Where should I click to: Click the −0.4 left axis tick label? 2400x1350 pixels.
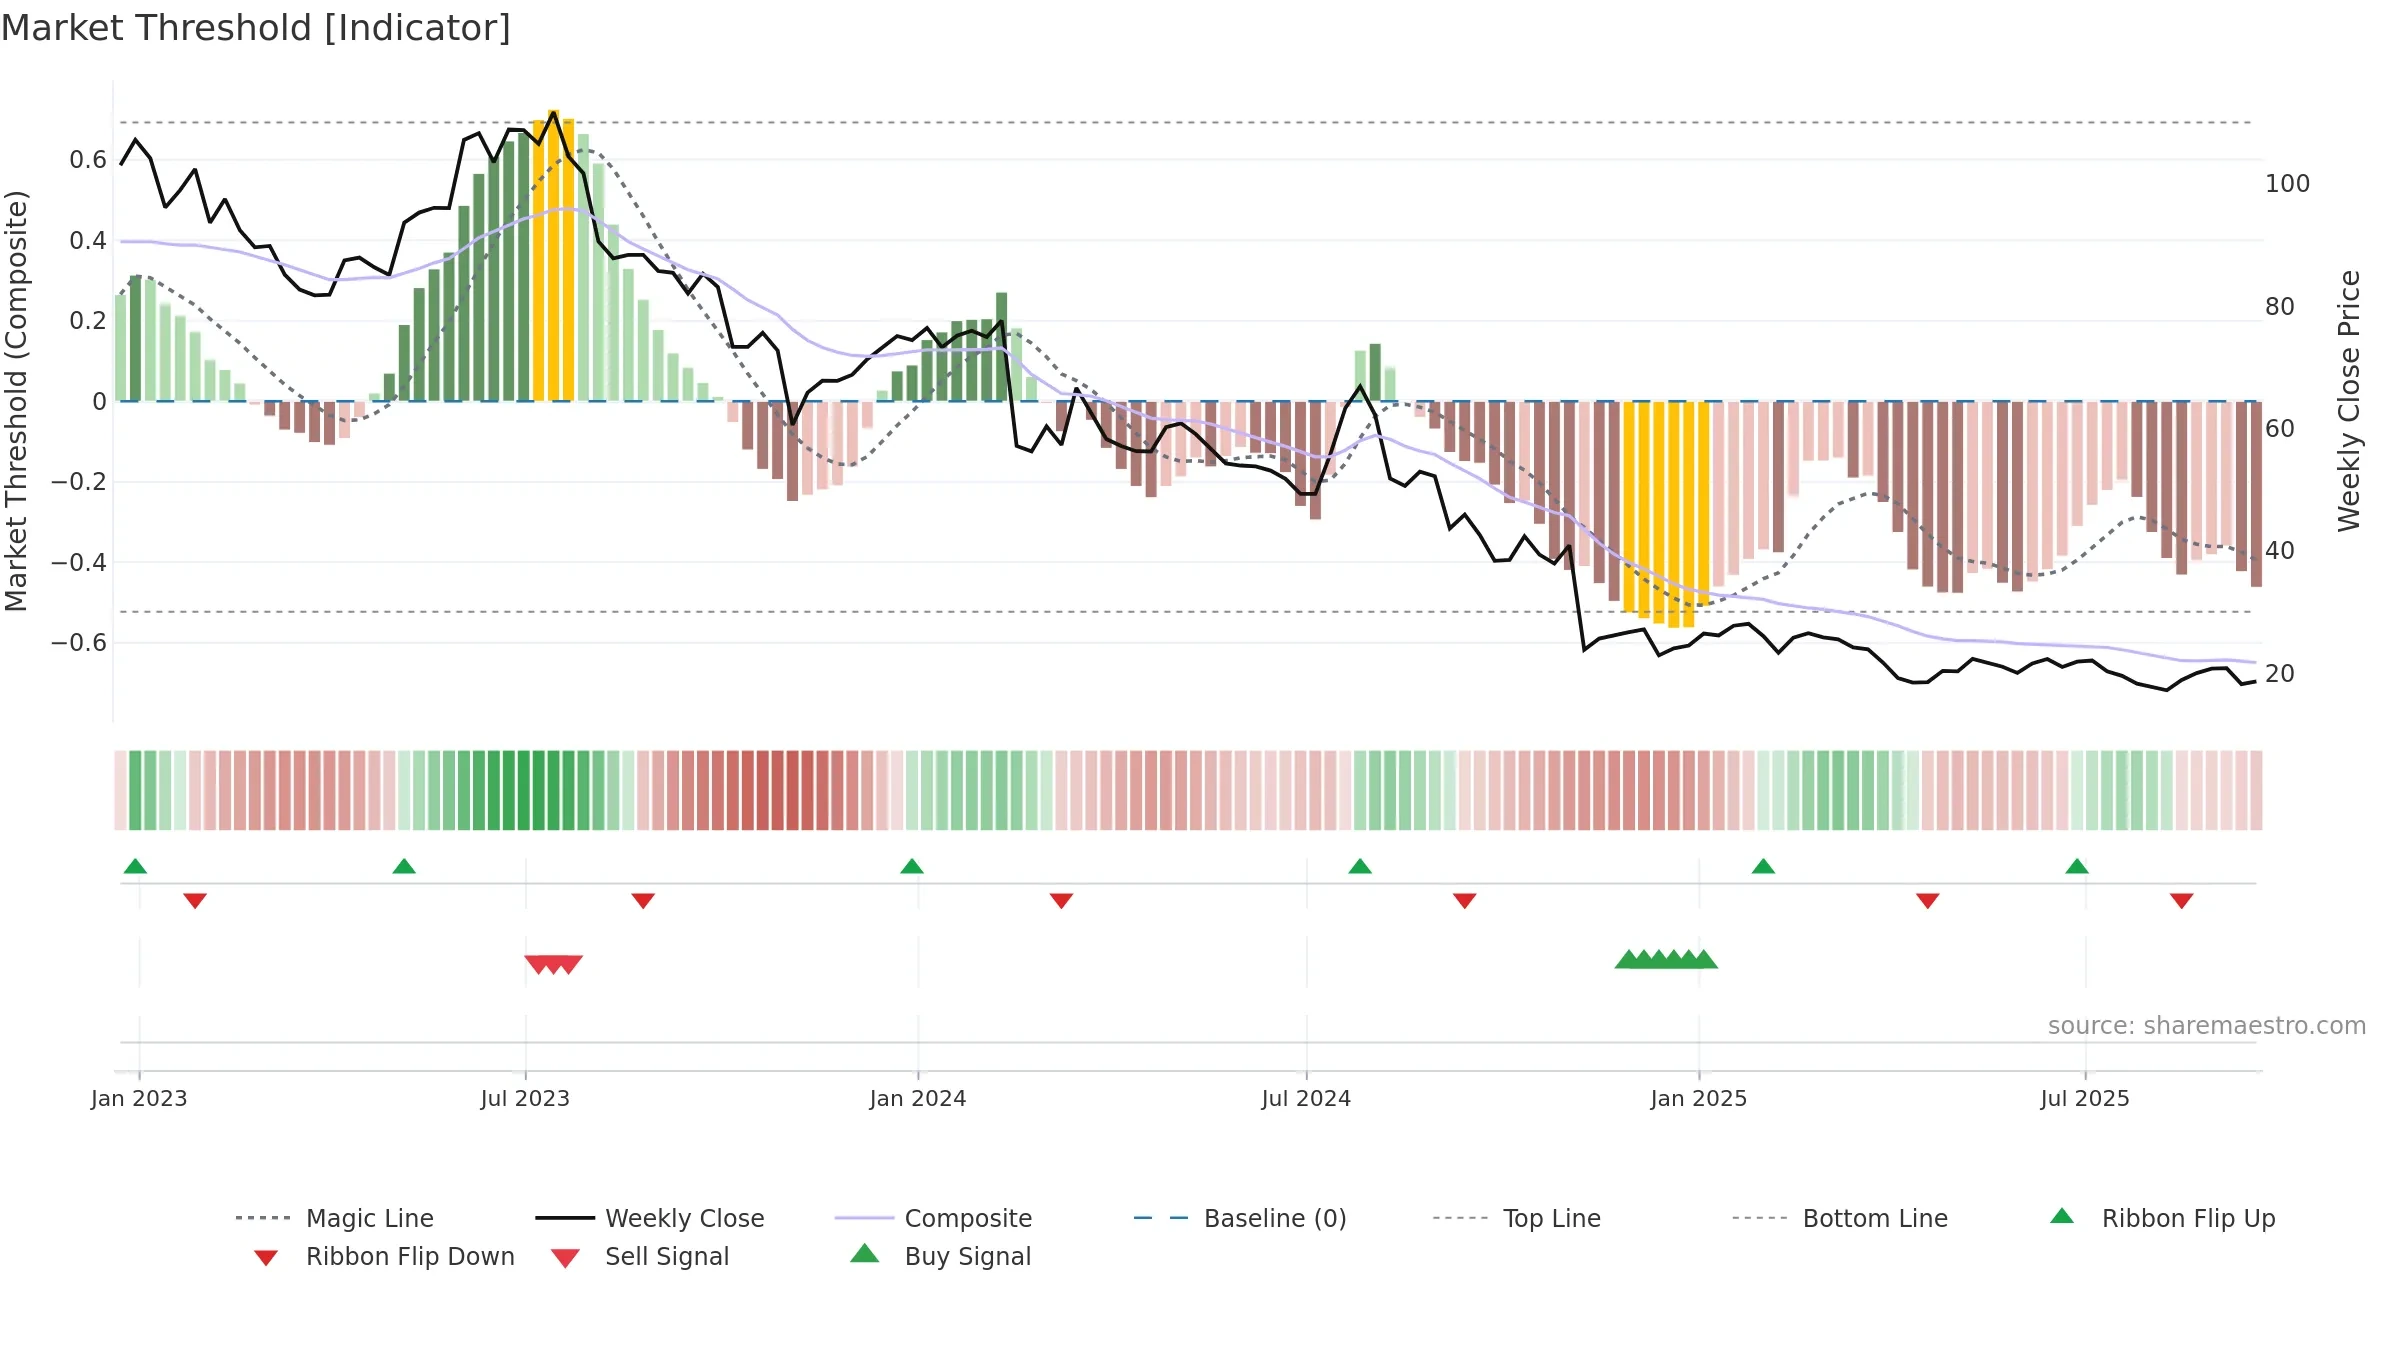coord(79,562)
